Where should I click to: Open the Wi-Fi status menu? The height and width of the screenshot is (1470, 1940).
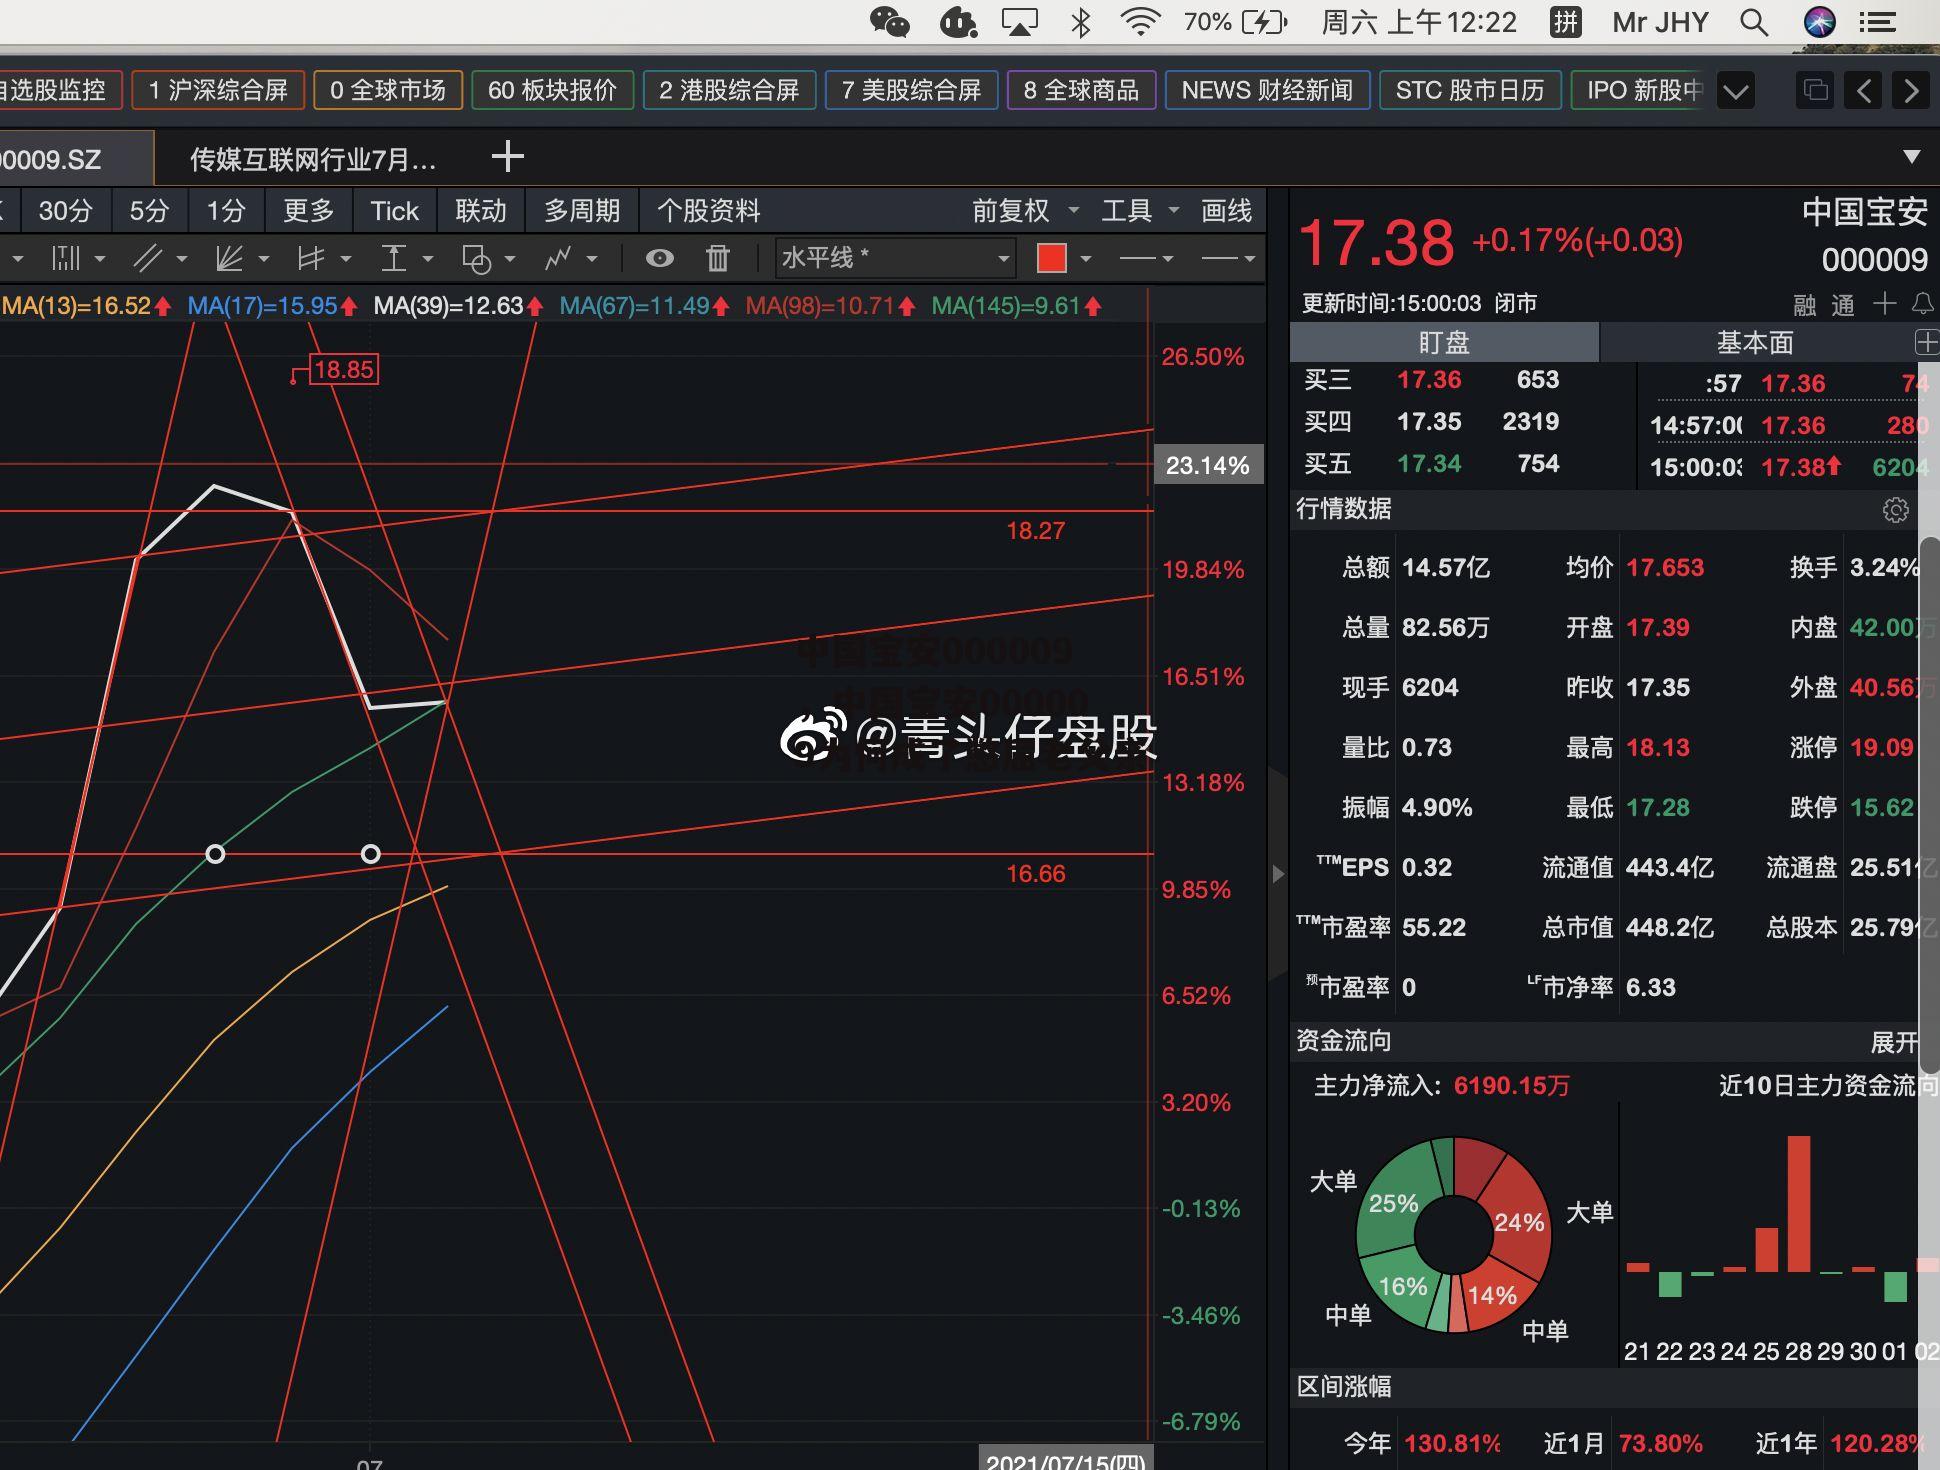(1140, 22)
